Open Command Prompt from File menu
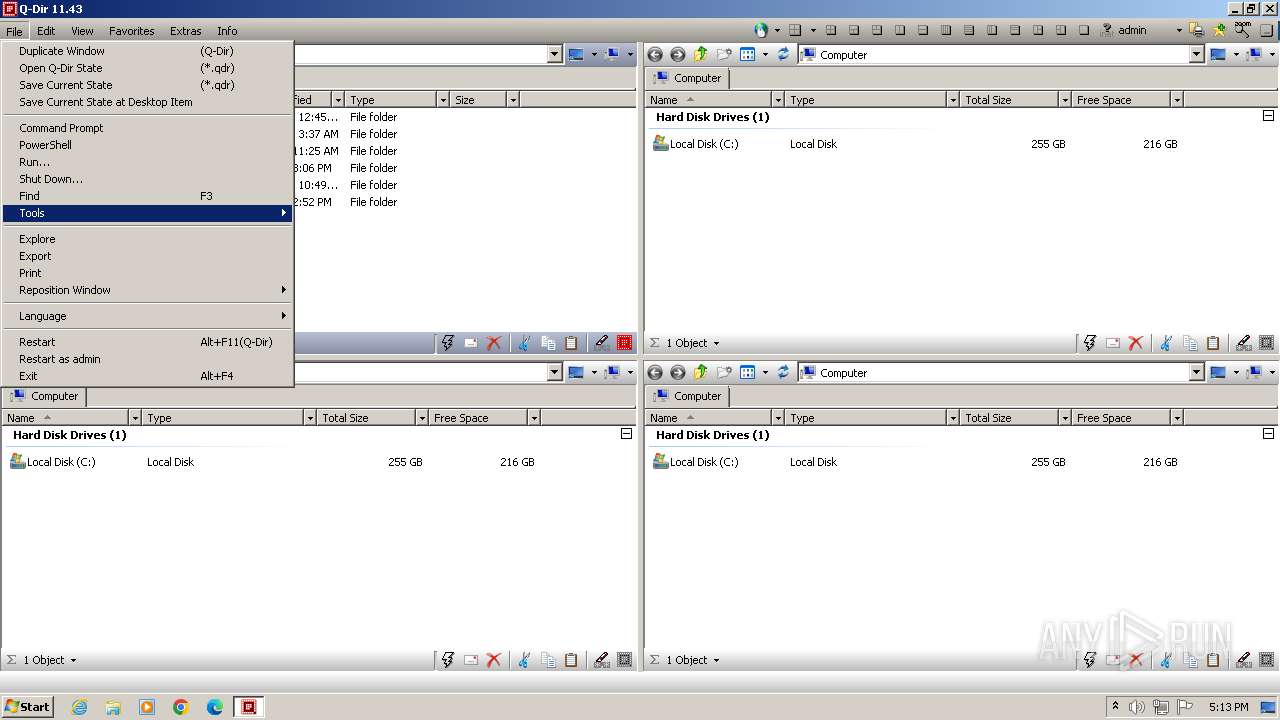 (x=148, y=128)
